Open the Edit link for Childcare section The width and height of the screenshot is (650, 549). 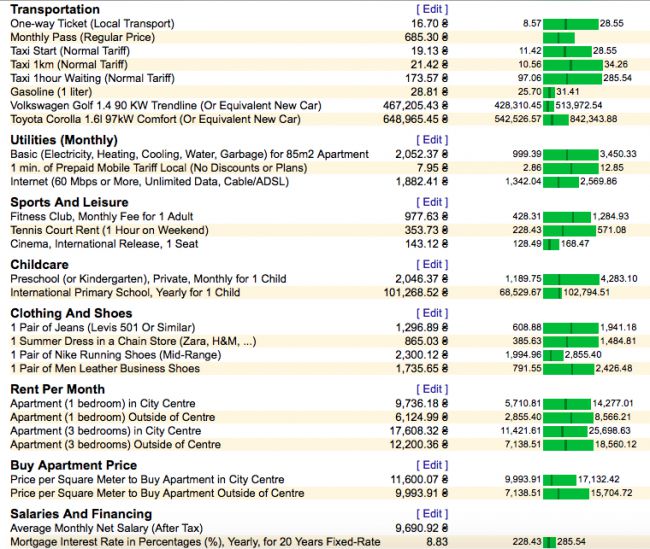(432, 265)
